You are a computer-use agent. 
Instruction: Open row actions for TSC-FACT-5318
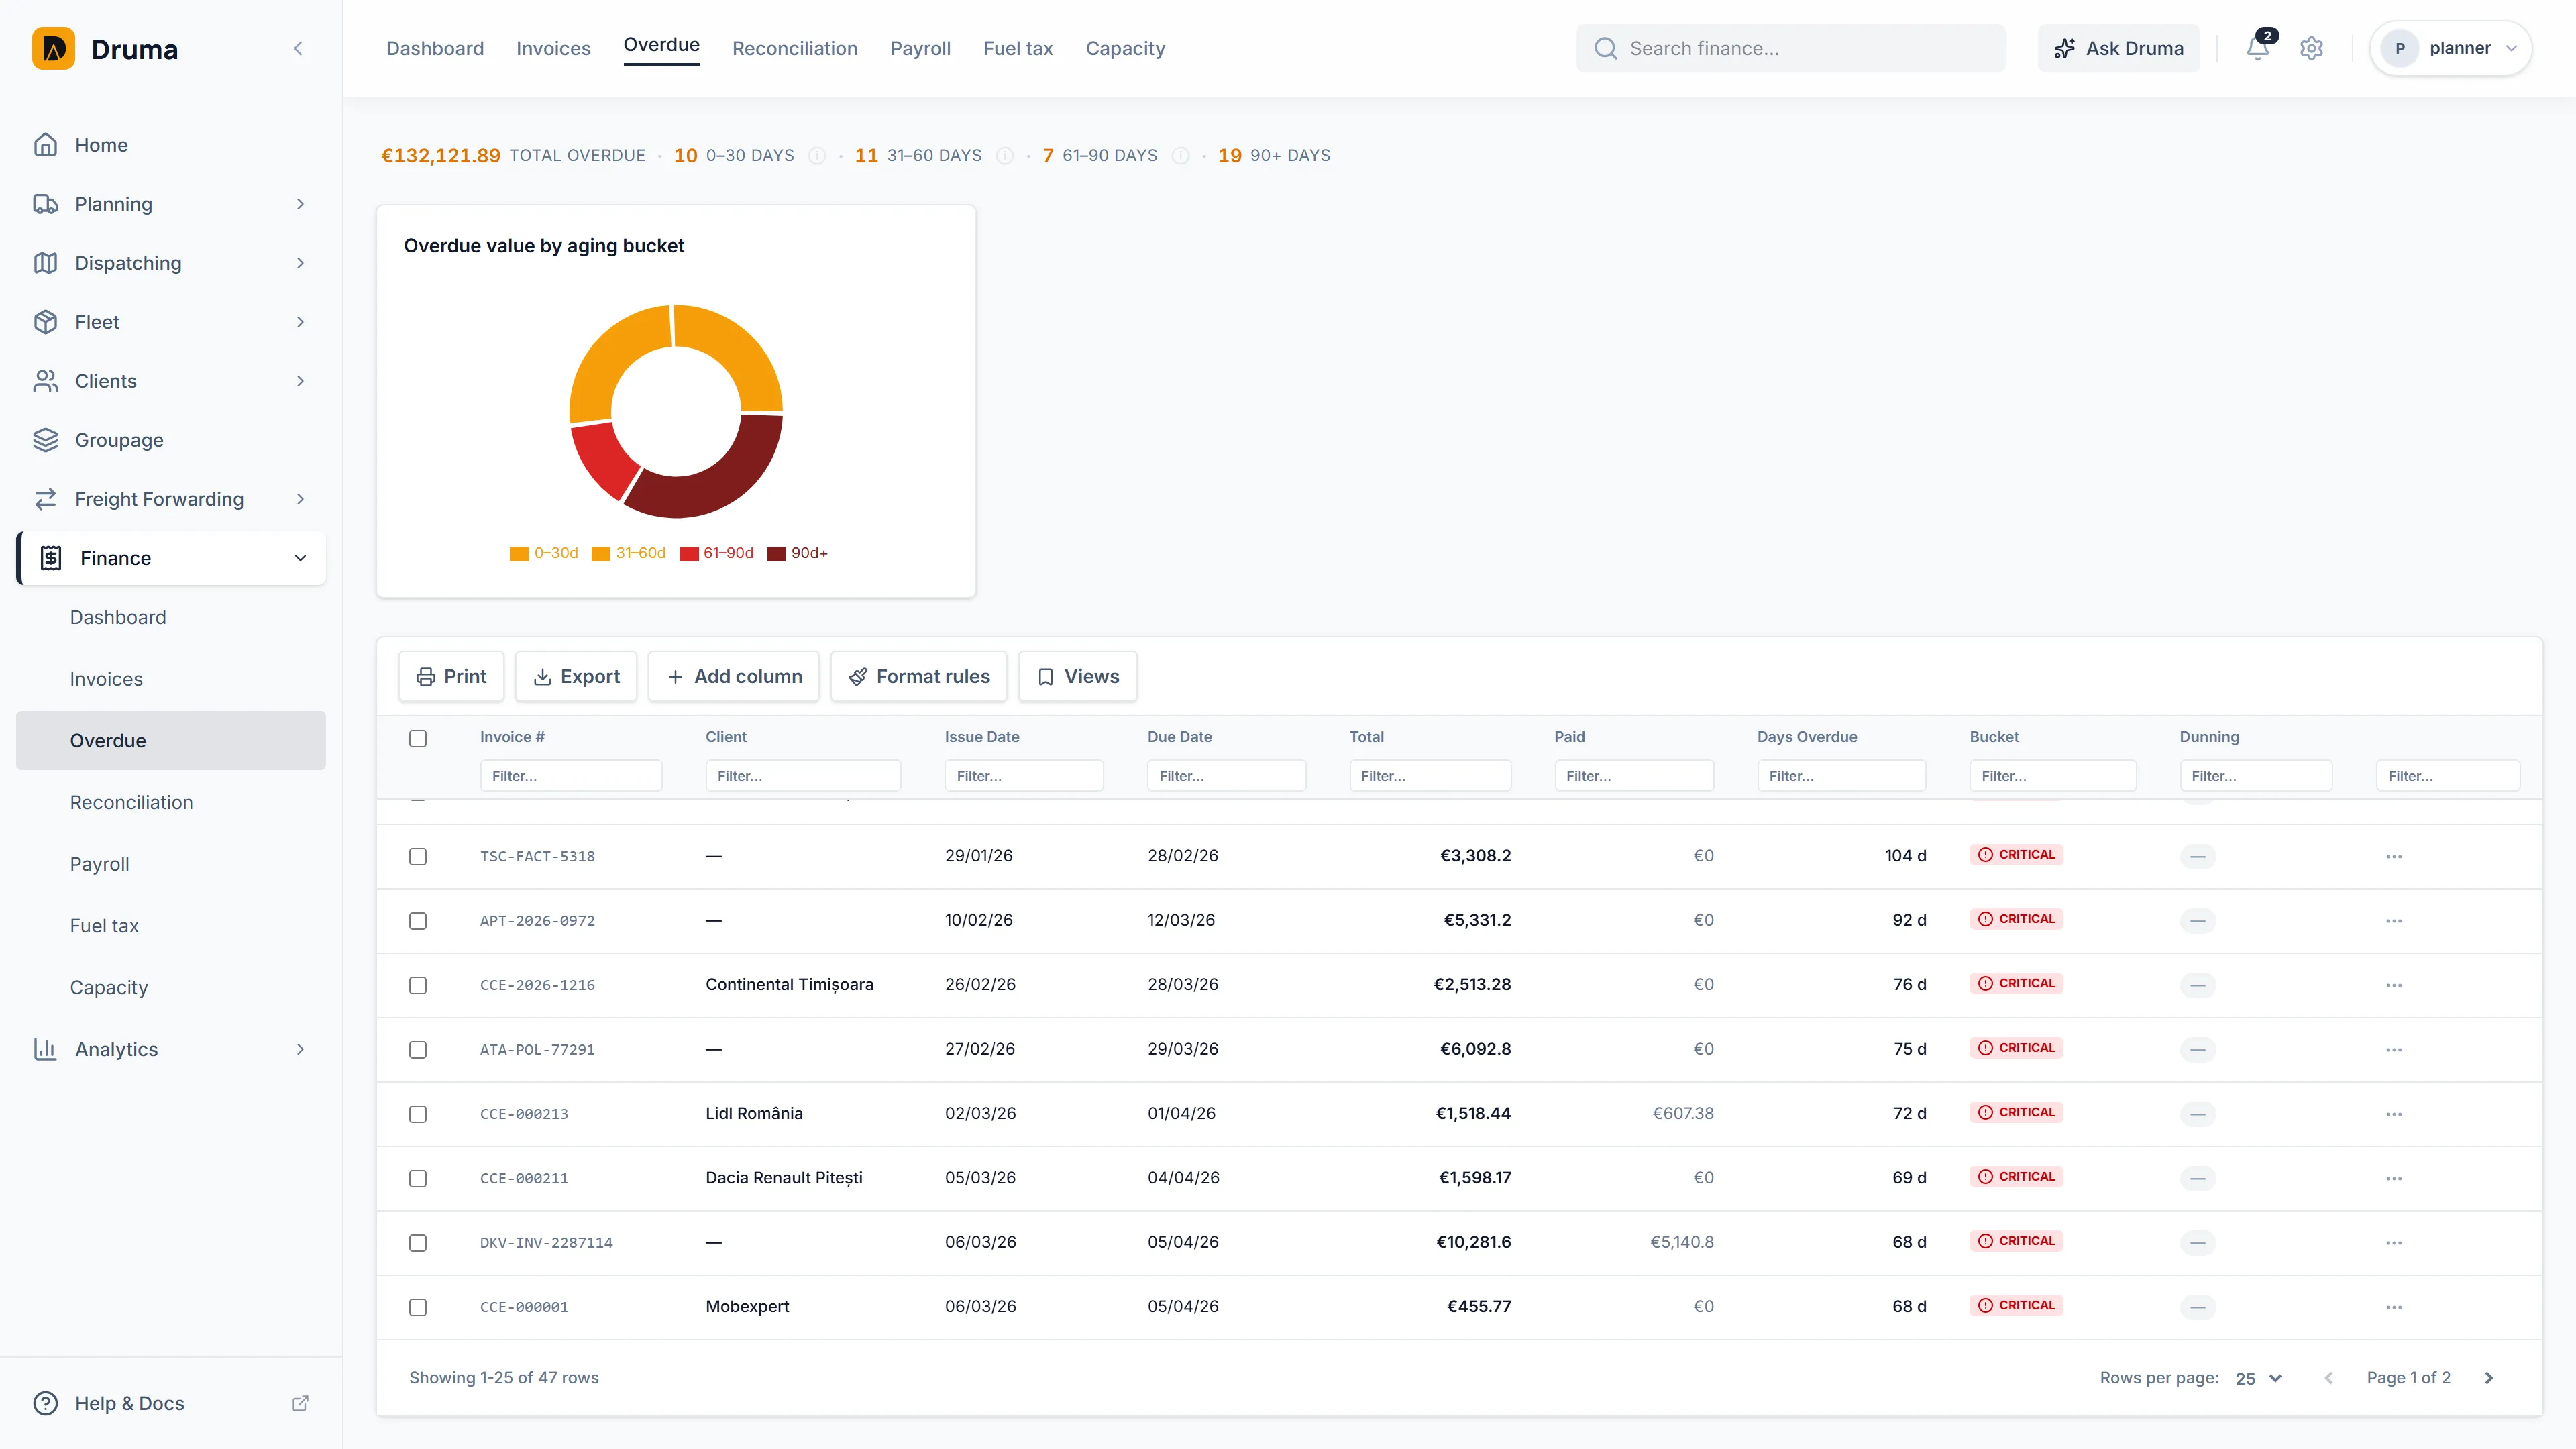pos(2393,856)
